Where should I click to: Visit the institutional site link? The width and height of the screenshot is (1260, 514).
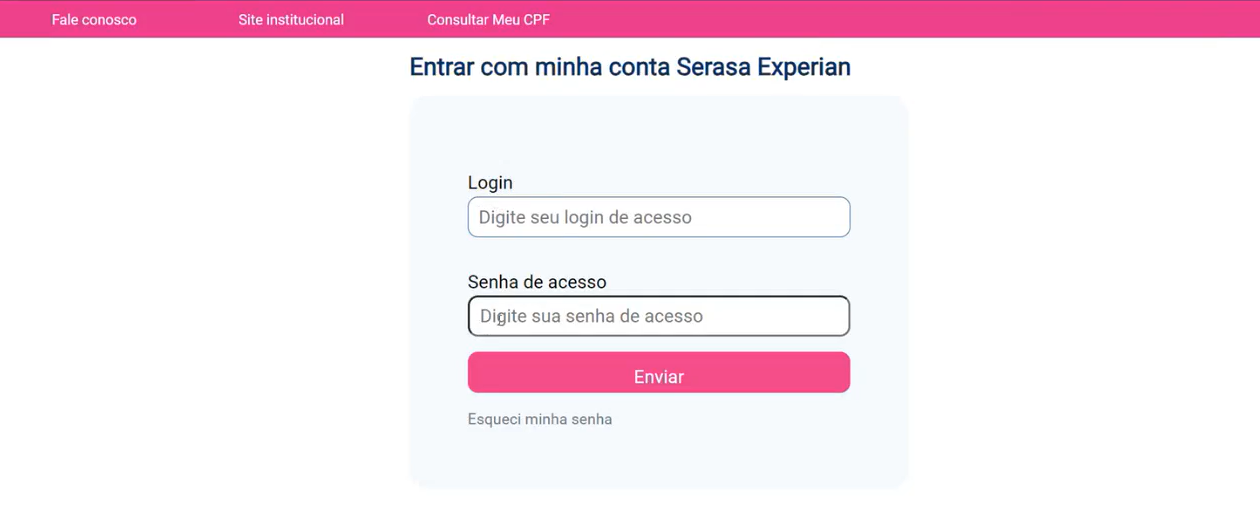point(291,20)
